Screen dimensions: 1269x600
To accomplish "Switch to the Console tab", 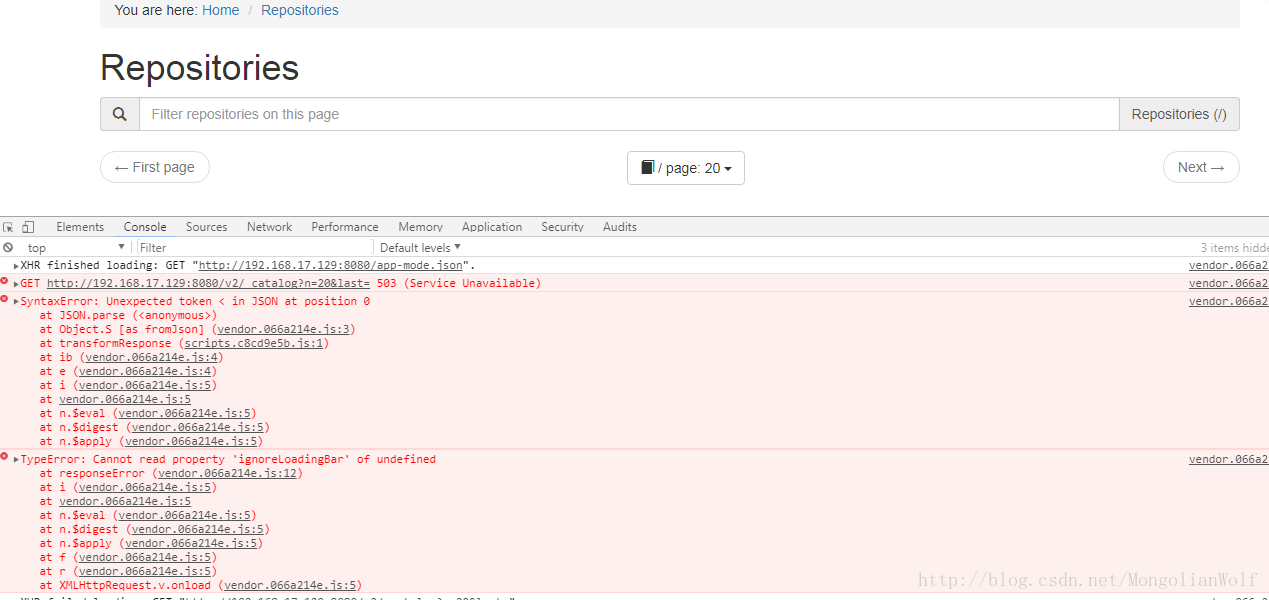I will click(x=145, y=227).
